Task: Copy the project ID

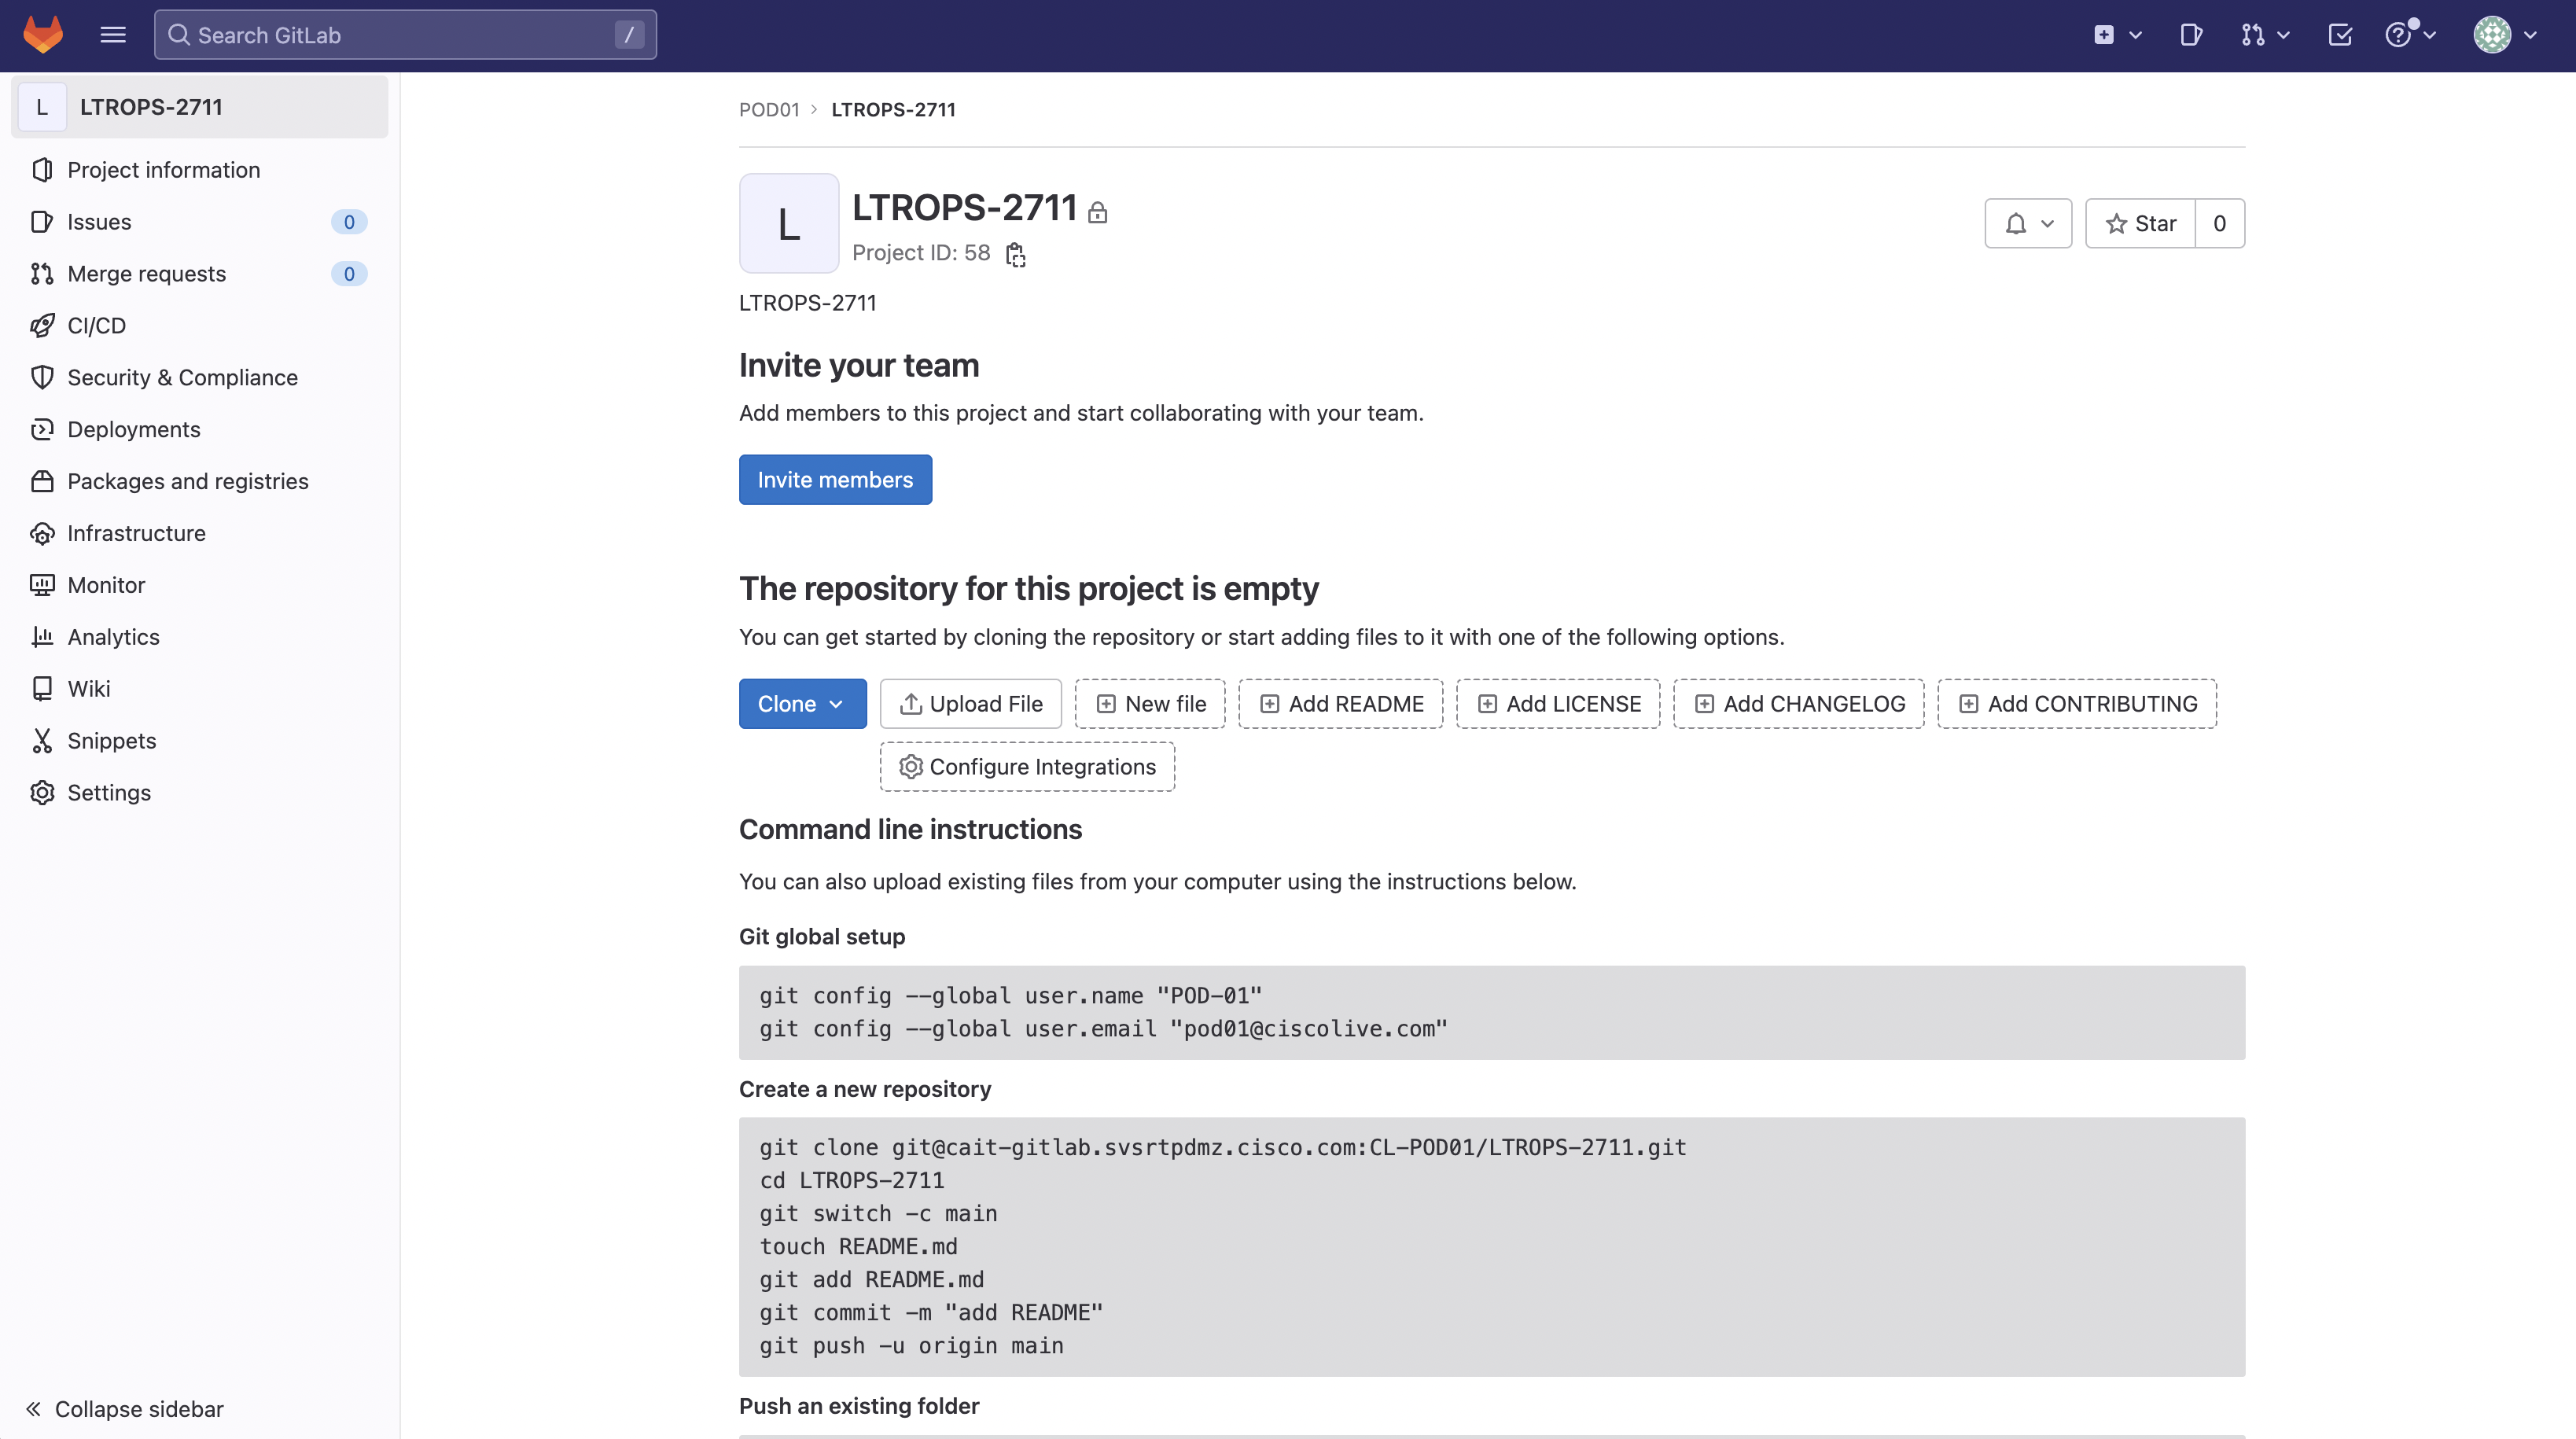Action: pyautogui.click(x=1016, y=255)
